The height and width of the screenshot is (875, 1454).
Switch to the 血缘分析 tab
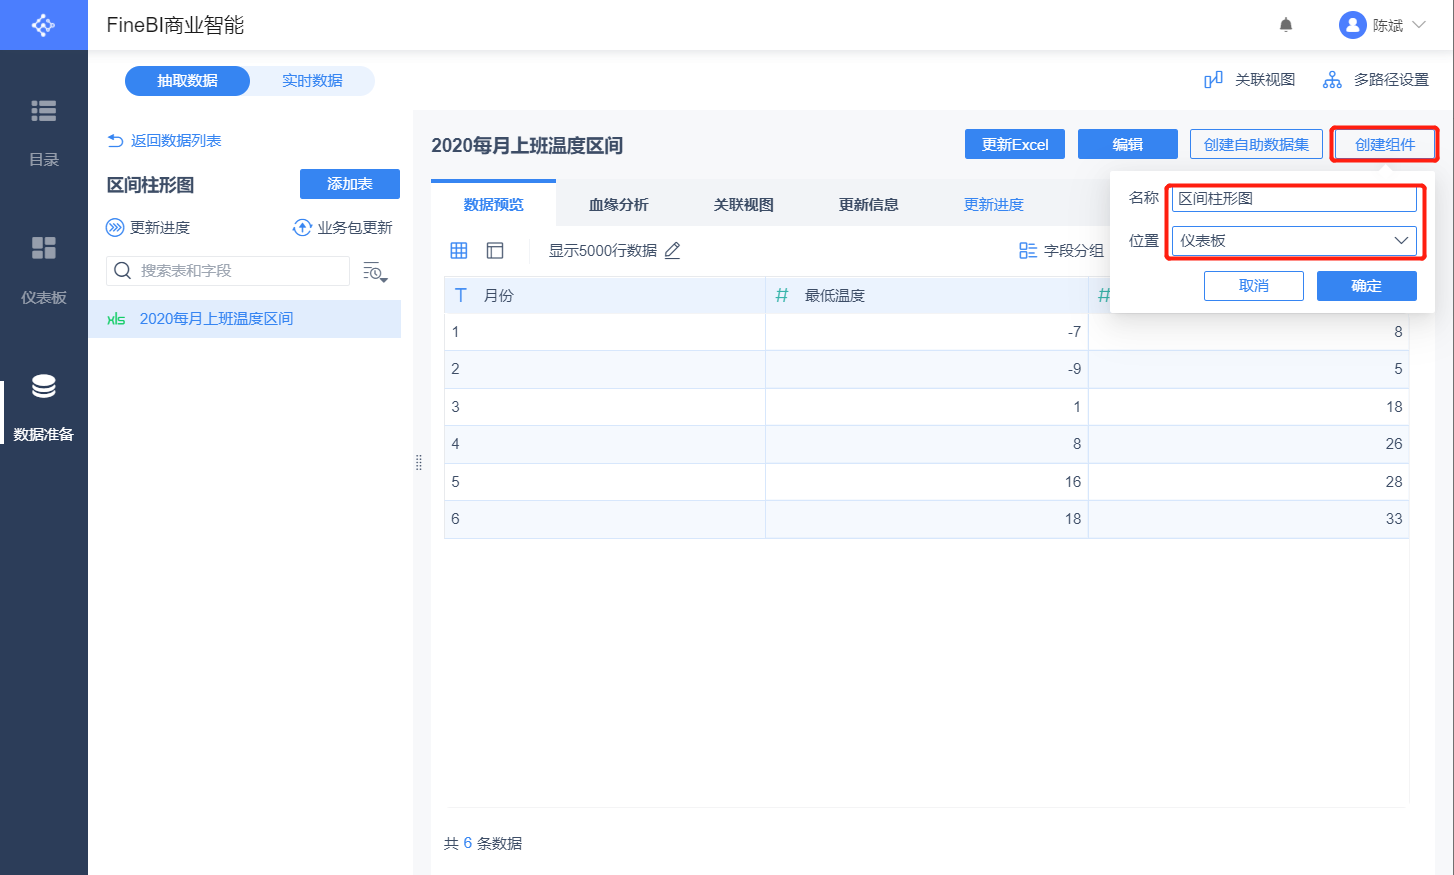coord(619,204)
